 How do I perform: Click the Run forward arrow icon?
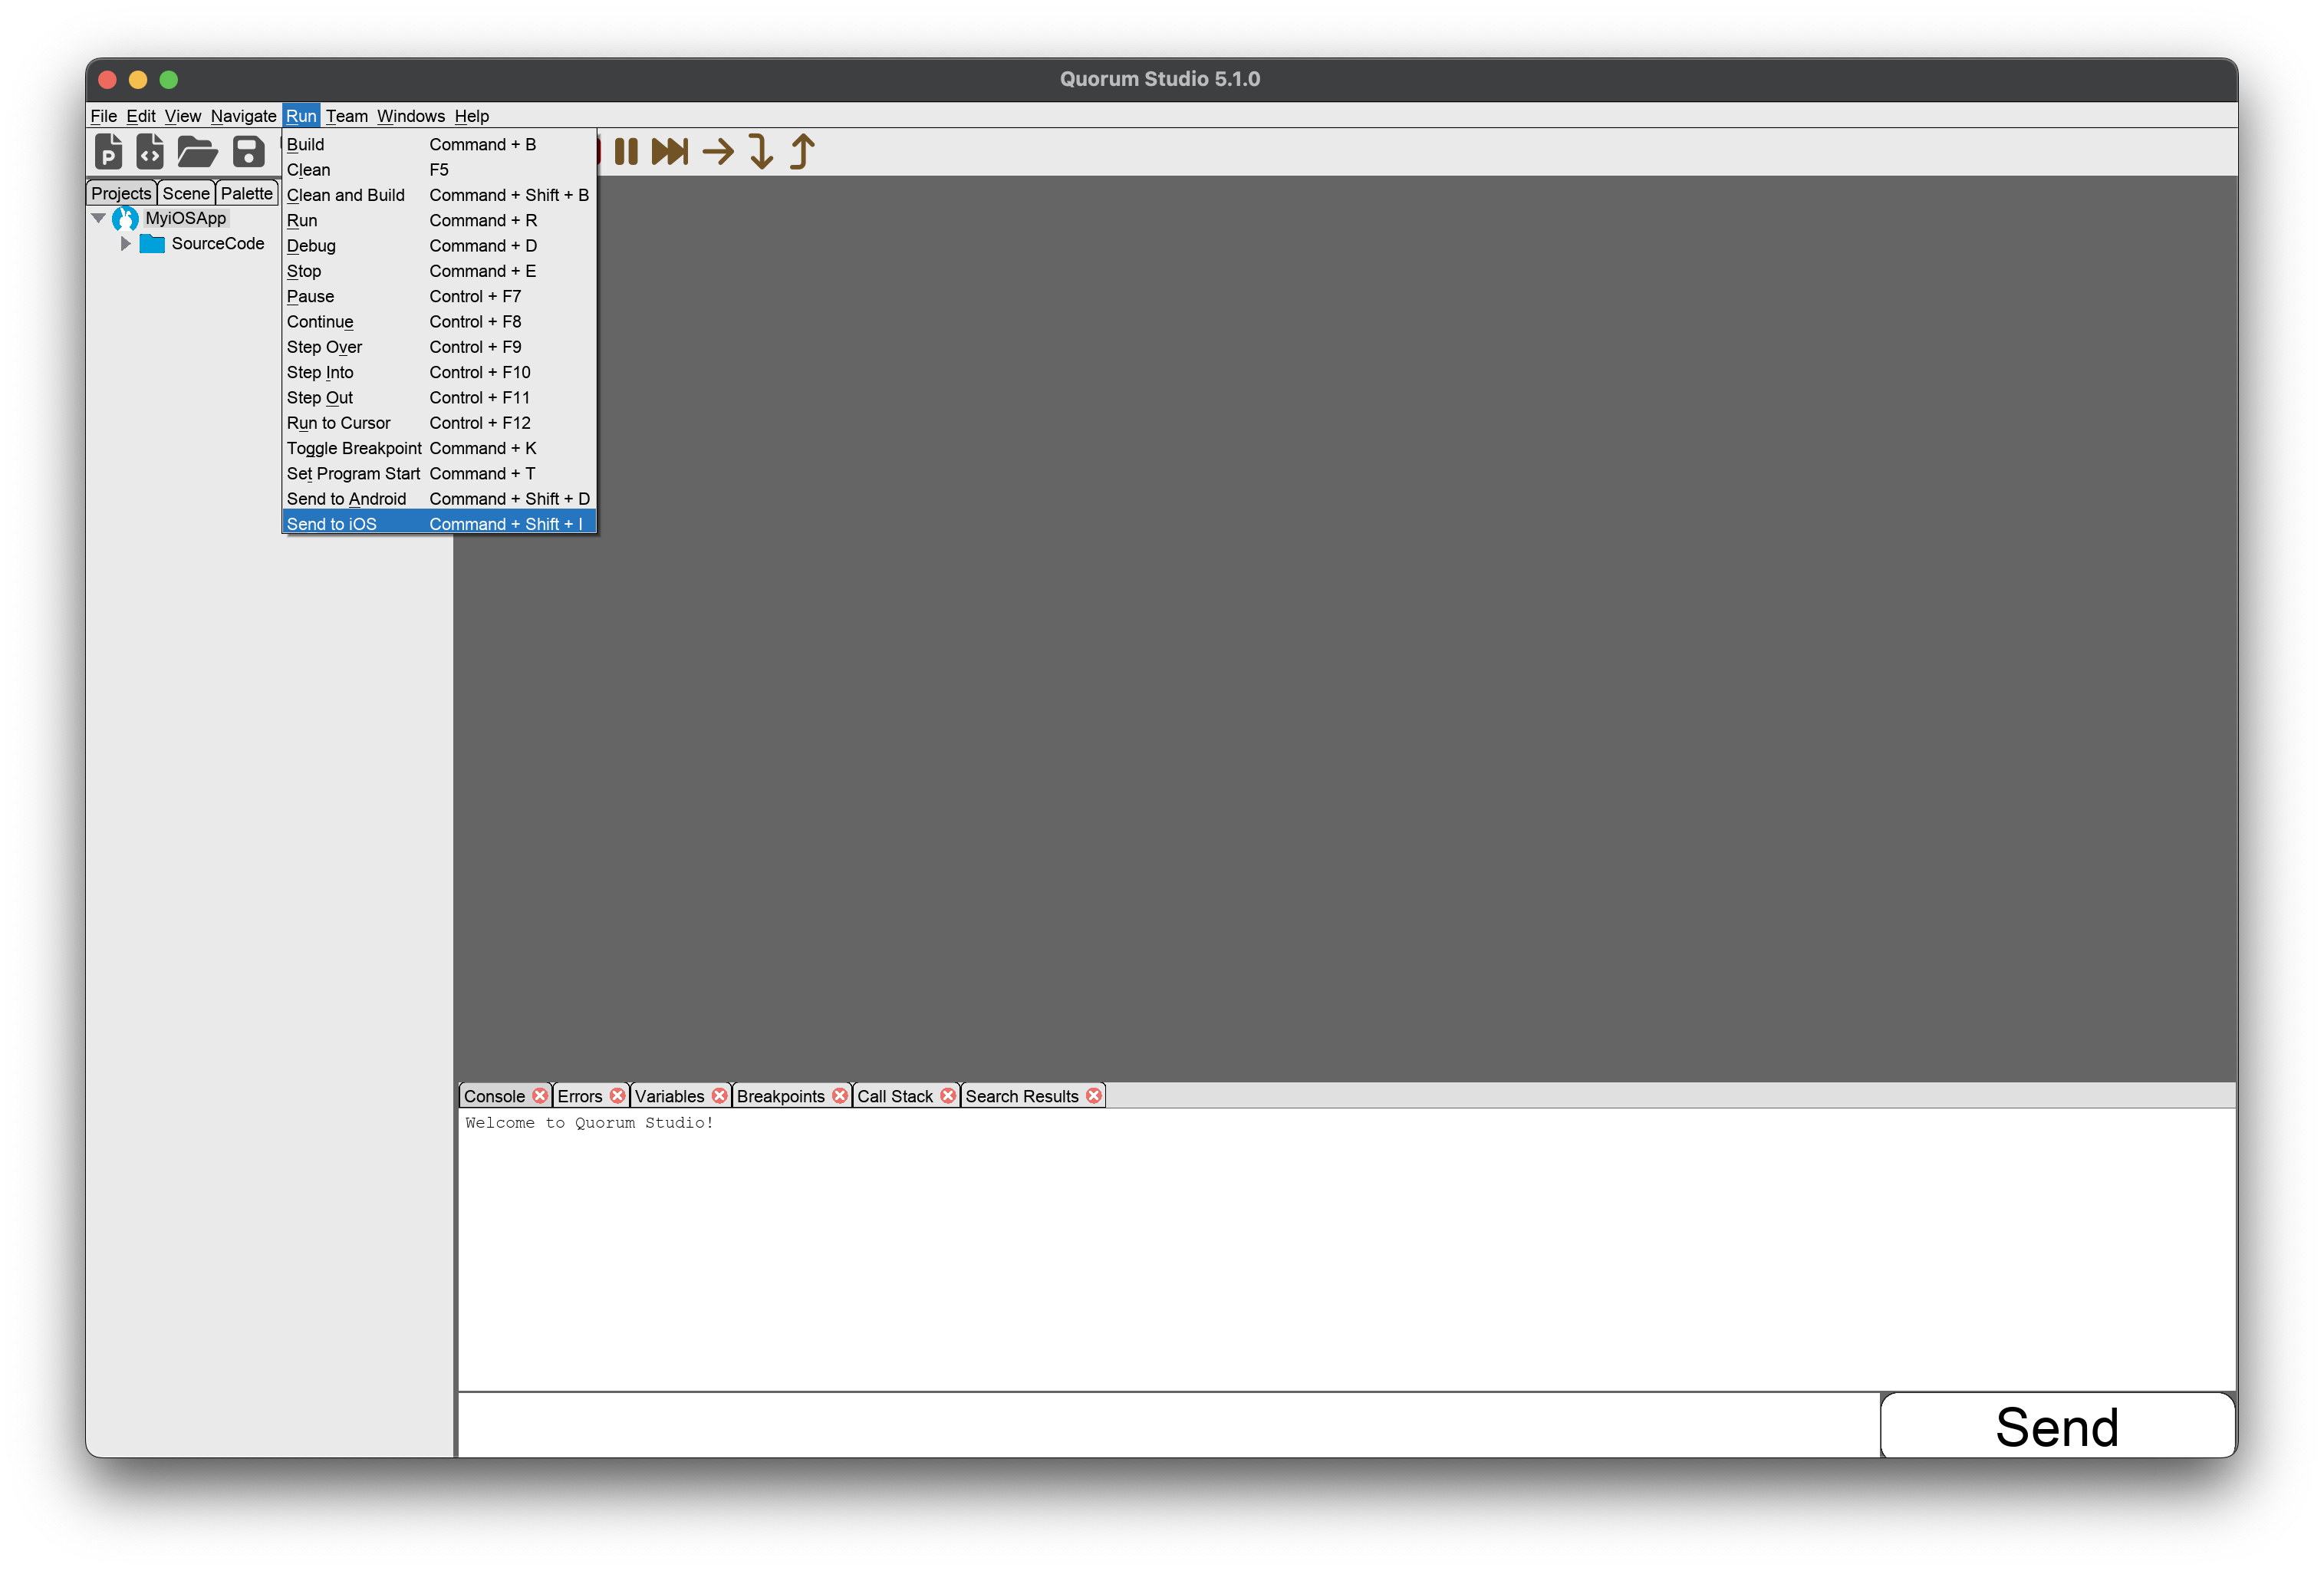pos(719,153)
